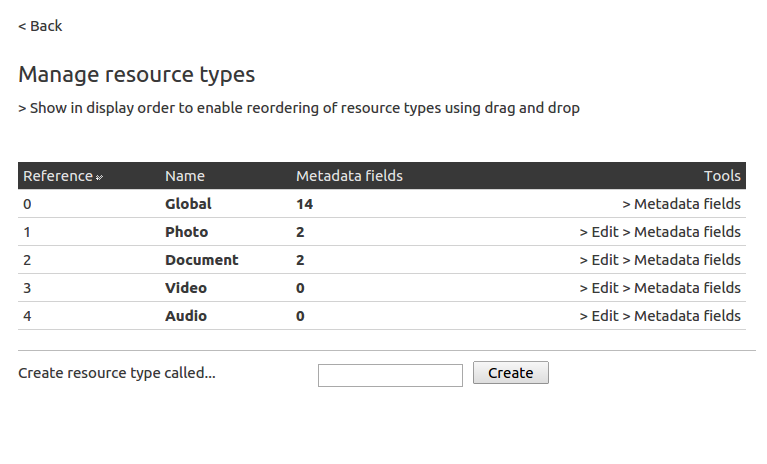Click the metadata count '2' in the Document row
The image size is (767, 464).
[x=300, y=260]
